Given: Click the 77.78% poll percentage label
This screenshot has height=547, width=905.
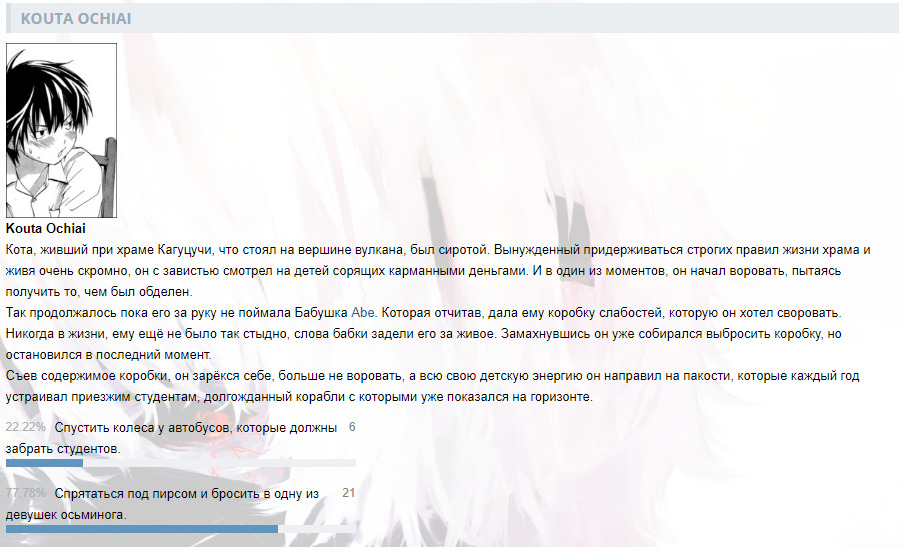Looking at the screenshot, I should click(26, 494).
